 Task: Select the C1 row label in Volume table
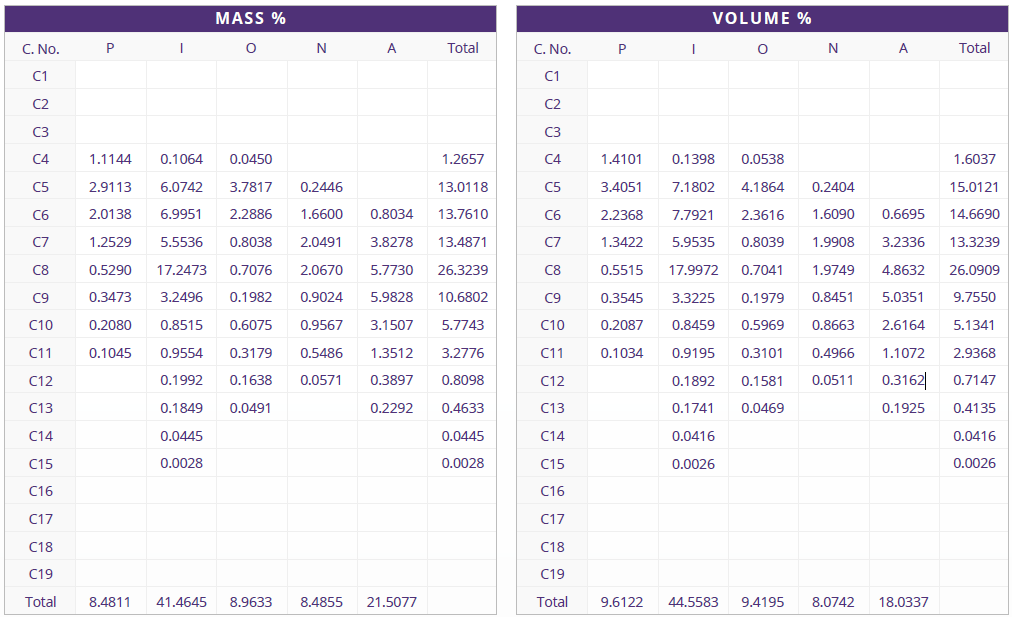pyautogui.click(x=552, y=76)
